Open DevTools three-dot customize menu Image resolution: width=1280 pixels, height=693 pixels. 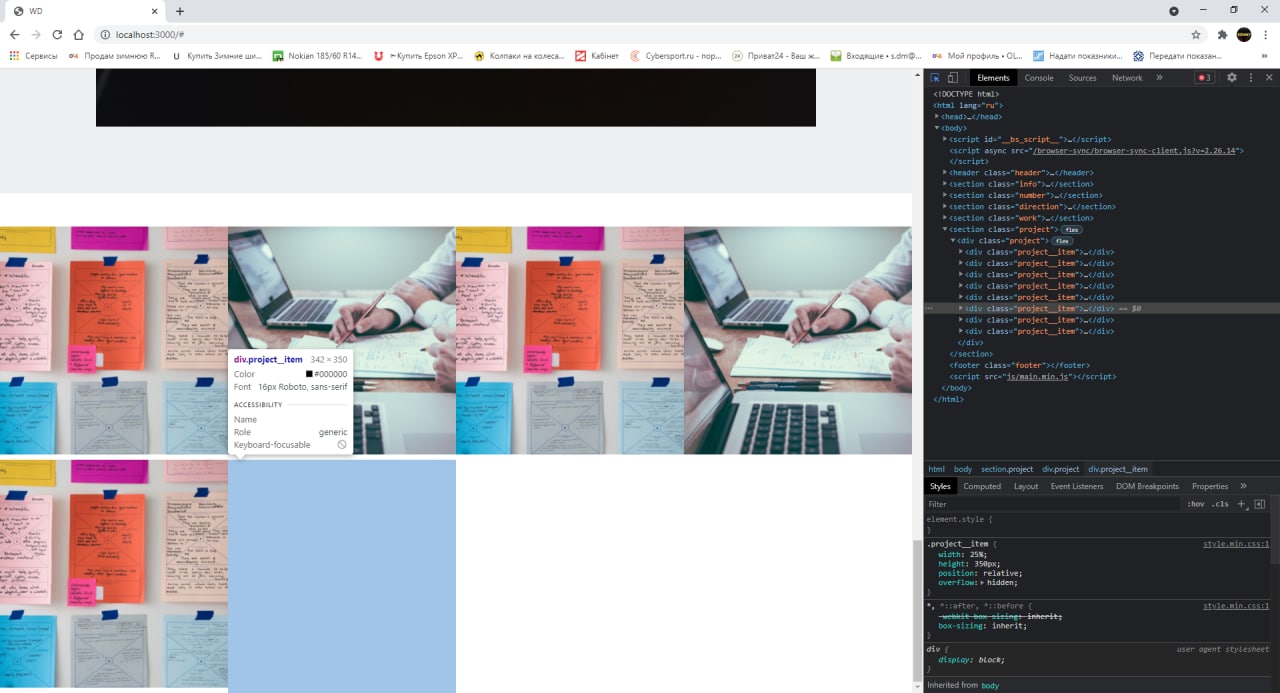click(x=1251, y=77)
